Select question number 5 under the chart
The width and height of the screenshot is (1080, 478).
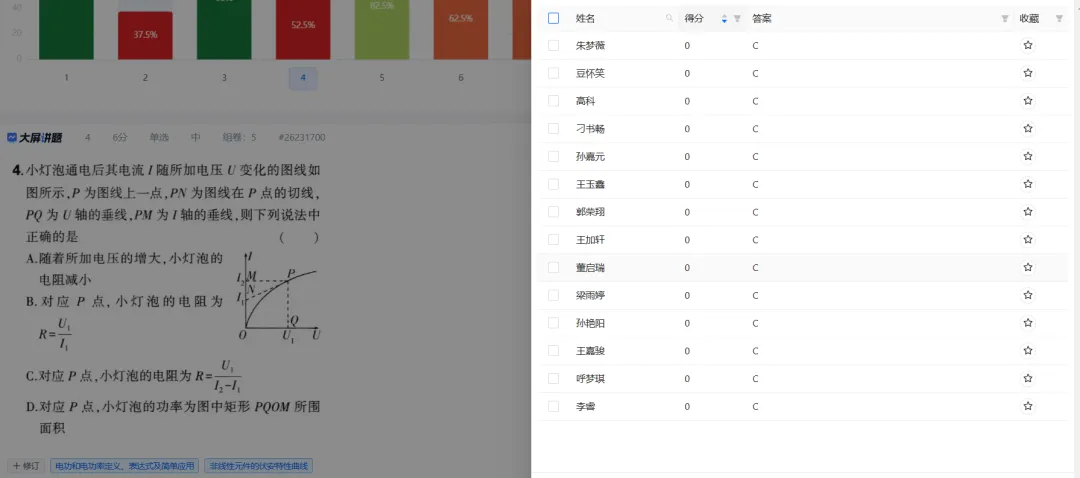[382, 78]
